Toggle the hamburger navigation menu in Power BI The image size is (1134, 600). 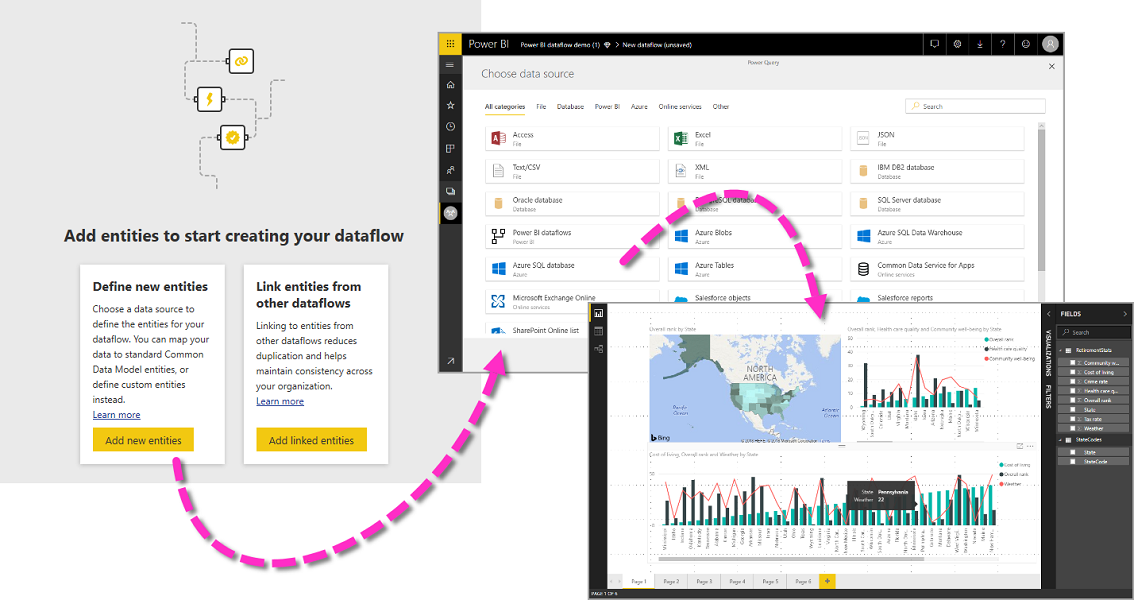click(450, 65)
